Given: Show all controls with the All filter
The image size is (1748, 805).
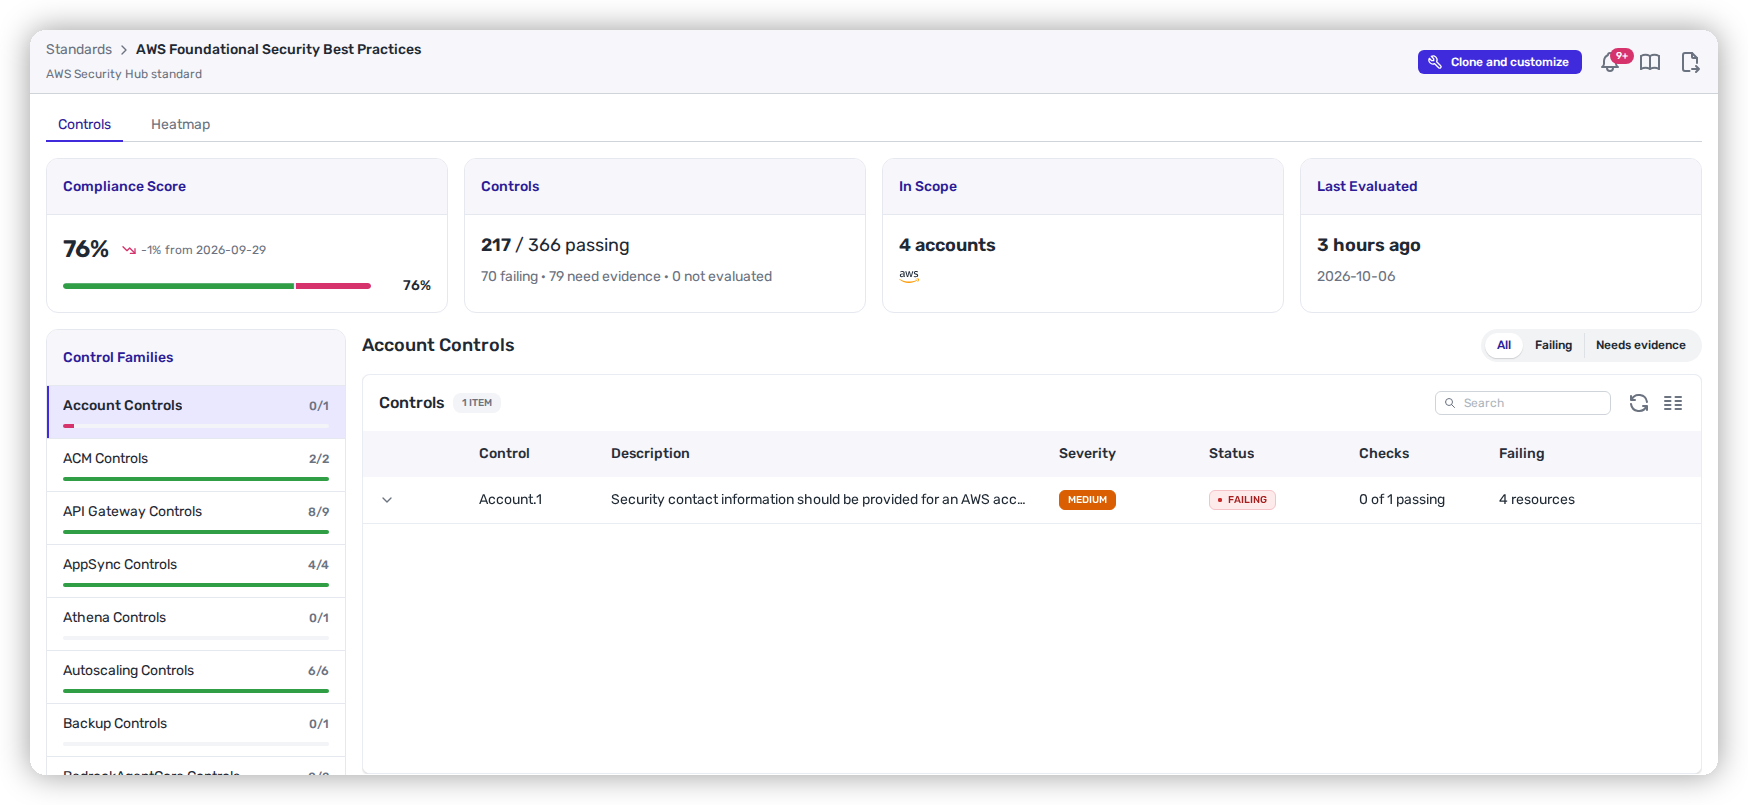Looking at the screenshot, I should pos(1504,345).
